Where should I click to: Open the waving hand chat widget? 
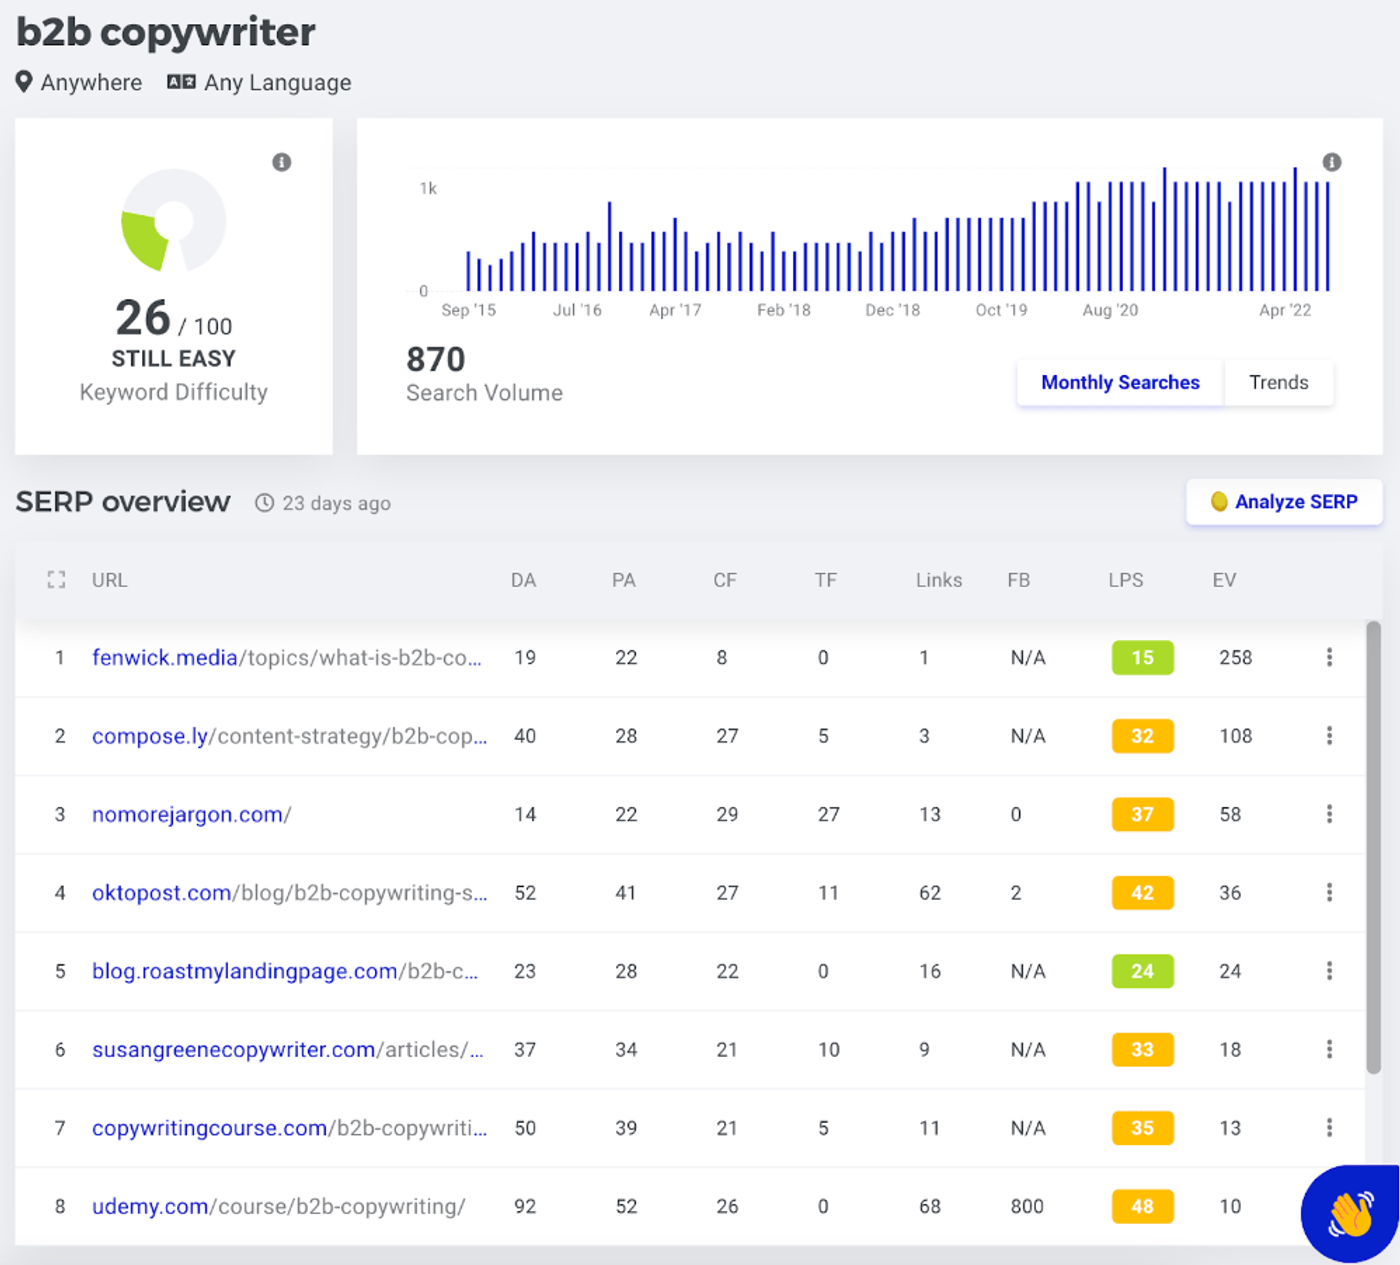click(x=1351, y=1214)
